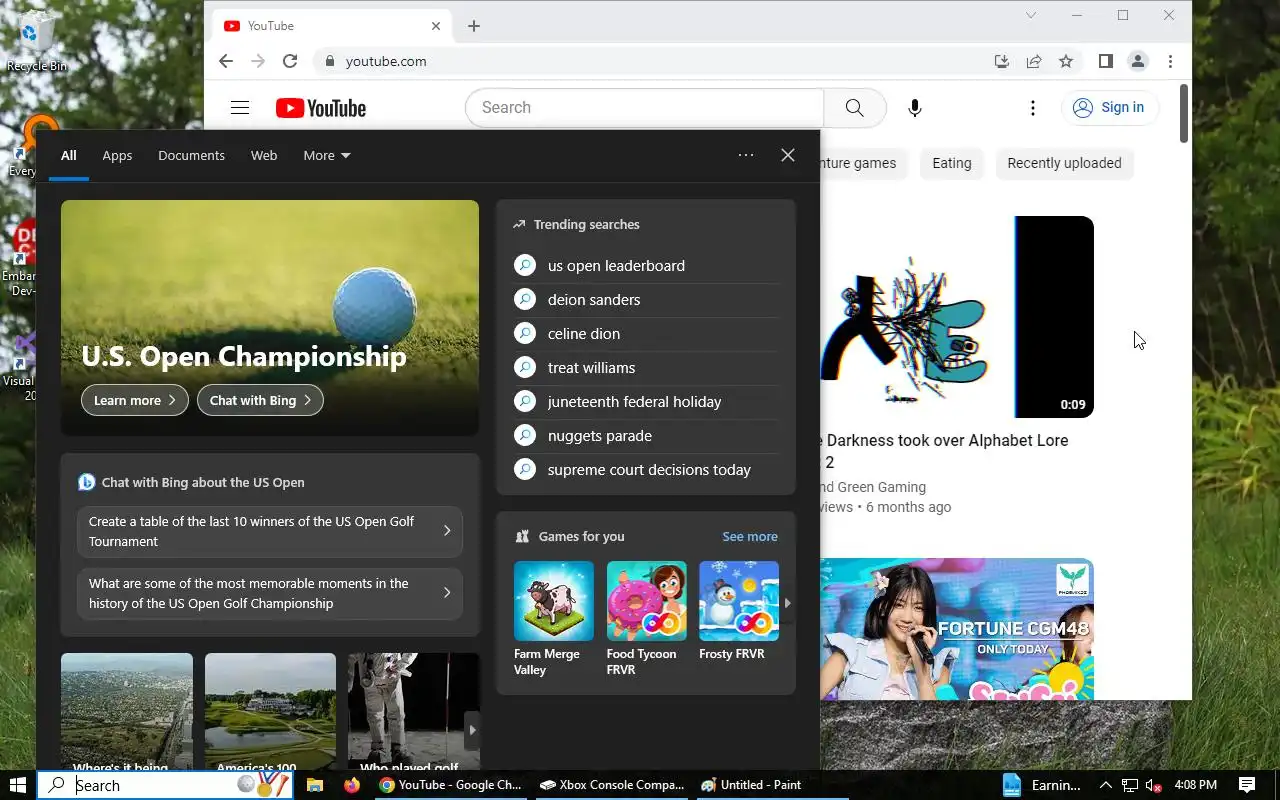This screenshot has width=1280, height=800.
Task: Click the YouTube logo
Action: (x=321, y=108)
